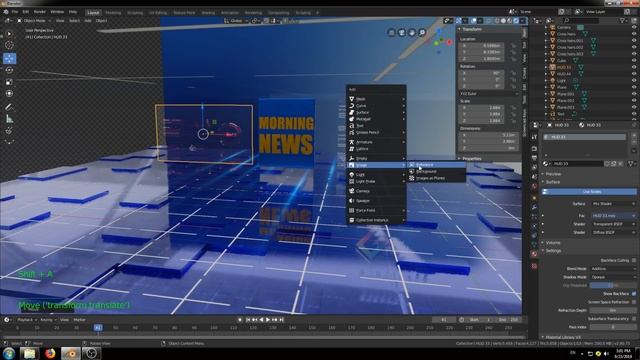Screen dimensions: 640x360
Task: Open the outliner filter funnel icon
Action: point(623,20)
